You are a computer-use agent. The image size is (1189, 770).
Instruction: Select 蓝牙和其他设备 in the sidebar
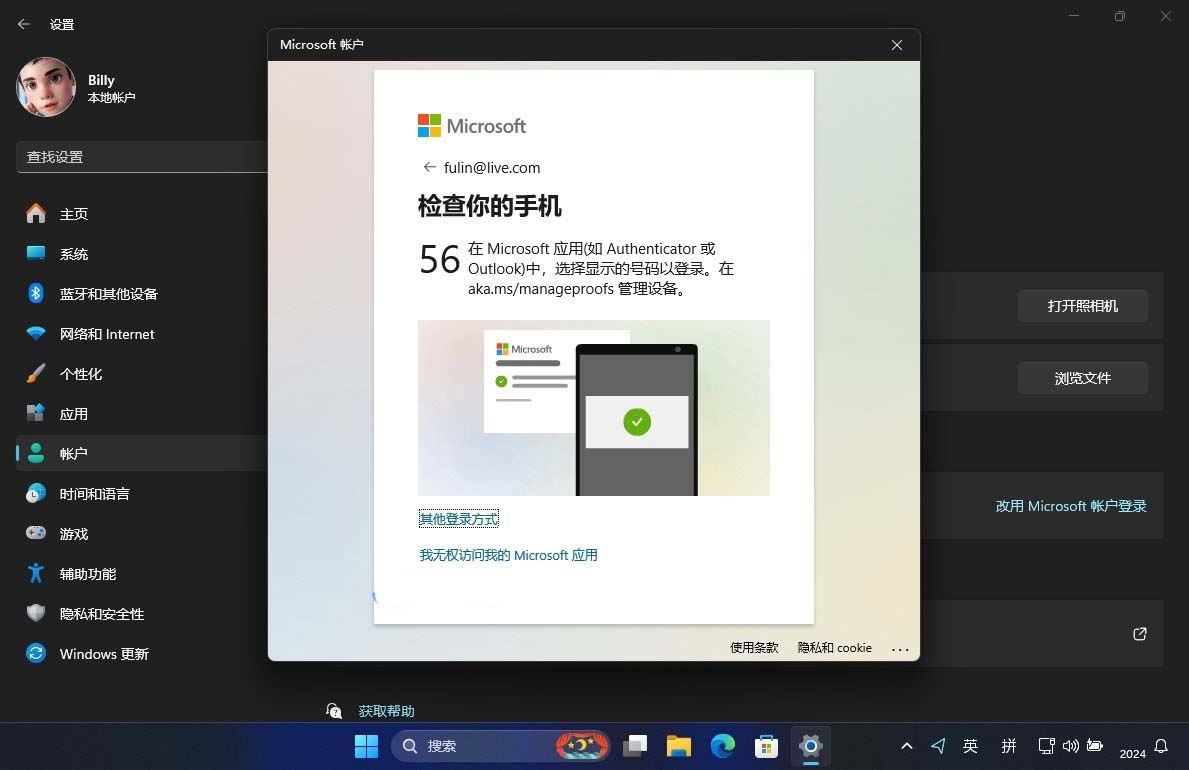pos(108,293)
